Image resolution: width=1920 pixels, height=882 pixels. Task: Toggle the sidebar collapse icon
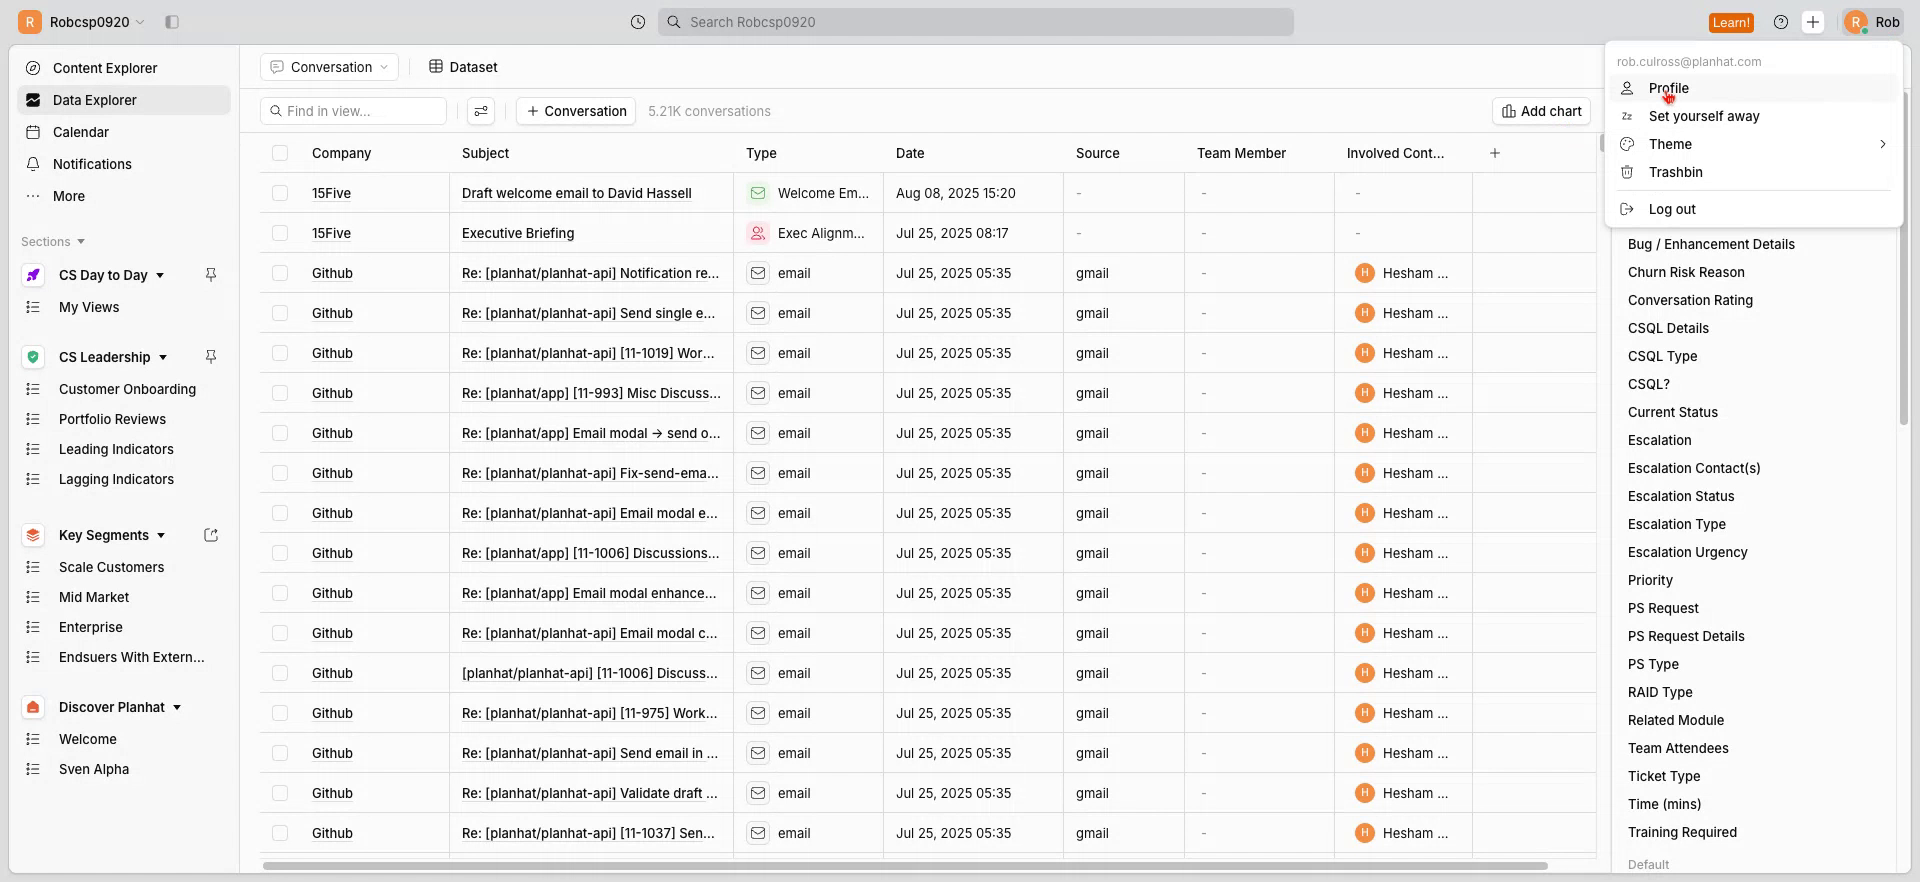(172, 22)
